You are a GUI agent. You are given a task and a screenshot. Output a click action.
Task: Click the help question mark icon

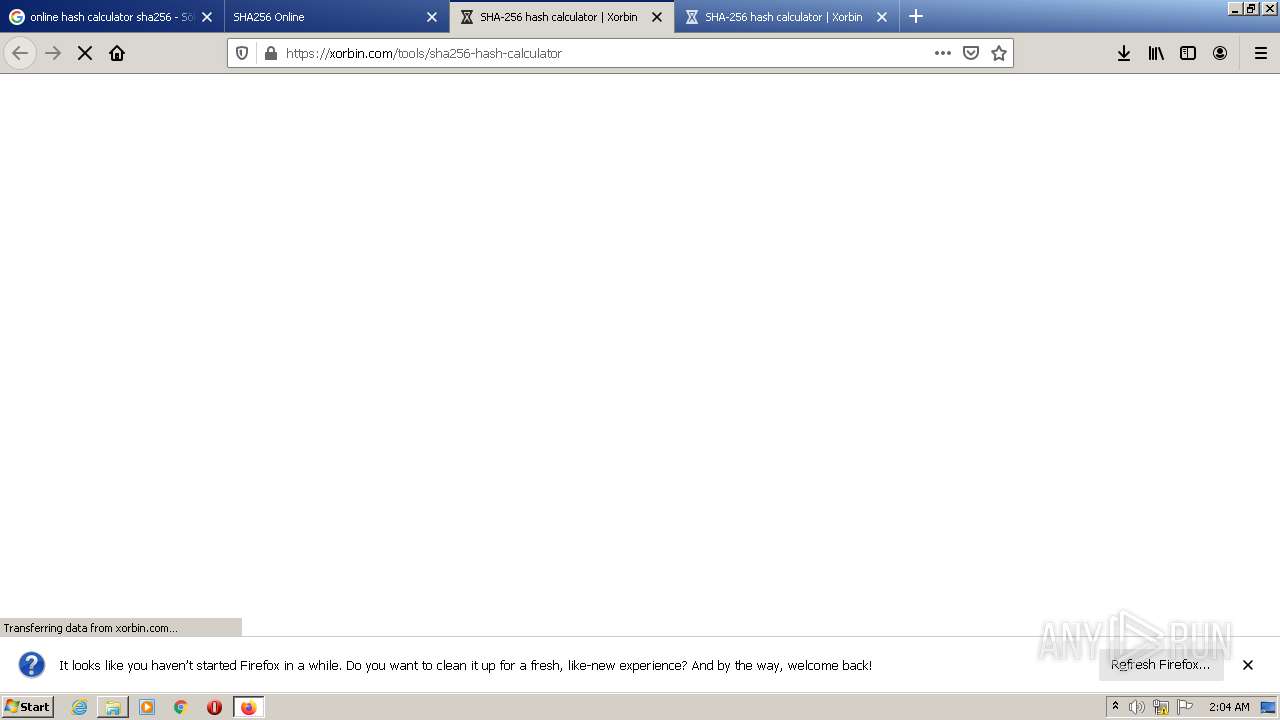(x=32, y=665)
